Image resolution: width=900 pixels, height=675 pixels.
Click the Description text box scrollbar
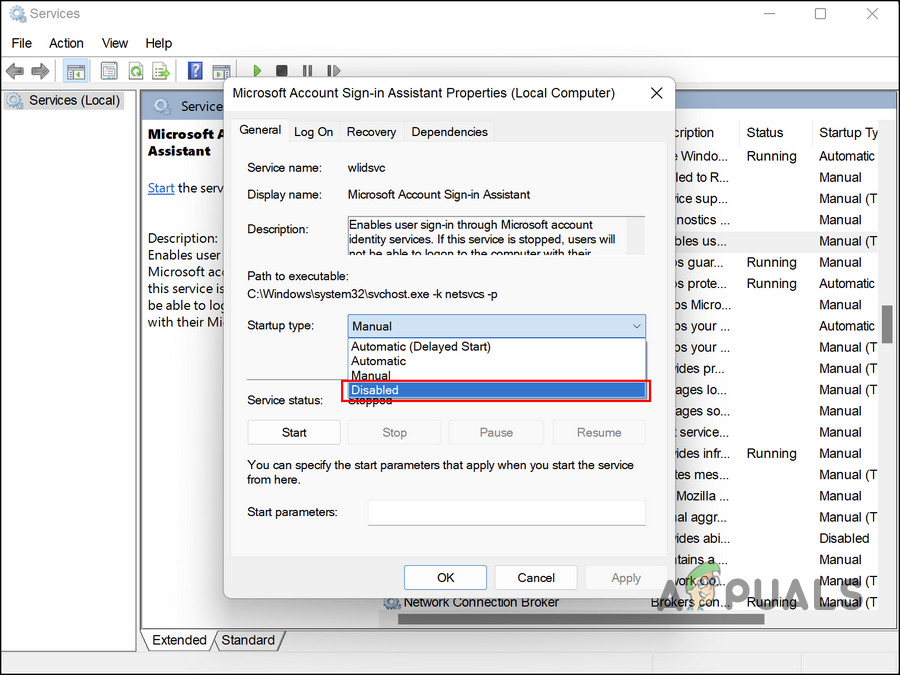click(635, 236)
